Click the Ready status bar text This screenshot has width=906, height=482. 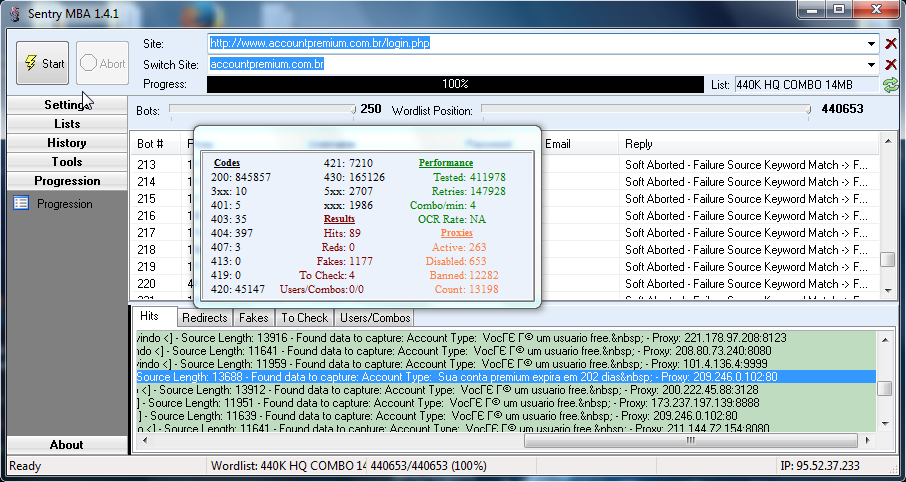click(x=25, y=466)
